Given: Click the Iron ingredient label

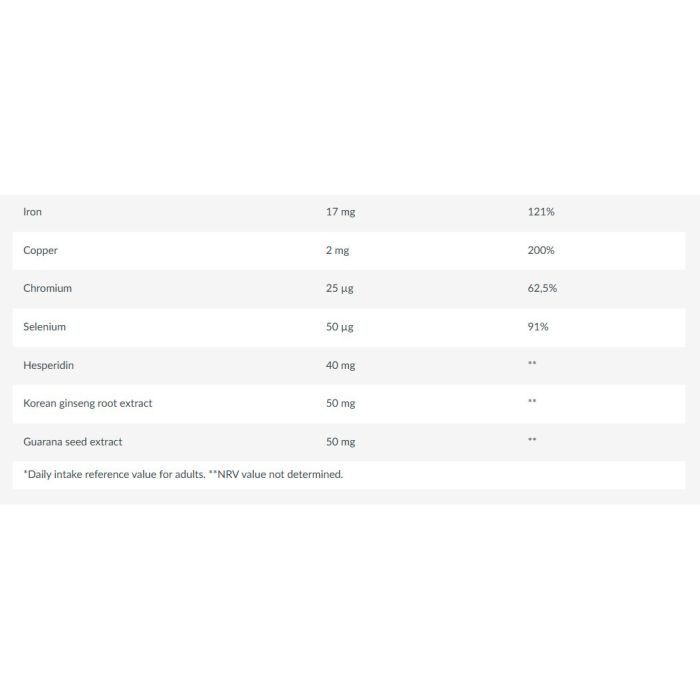Looking at the screenshot, I should (x=32, y=212).
